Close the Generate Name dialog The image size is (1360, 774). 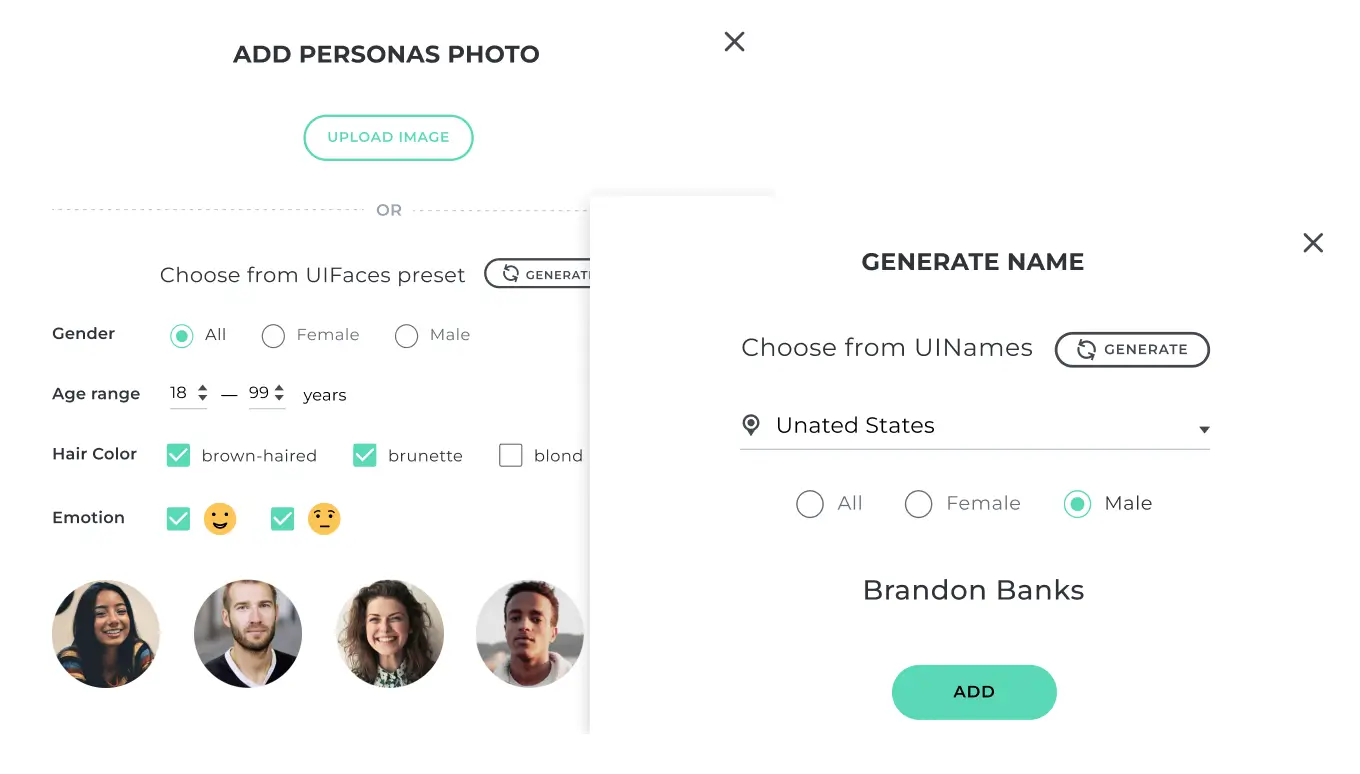(1313, 243)
